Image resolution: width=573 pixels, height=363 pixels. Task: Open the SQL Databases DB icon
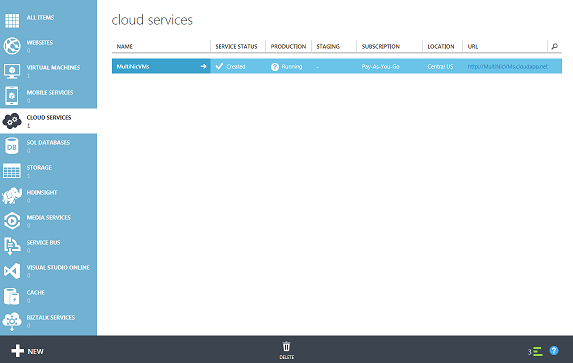pyautogui.click(x=12, y=146)
